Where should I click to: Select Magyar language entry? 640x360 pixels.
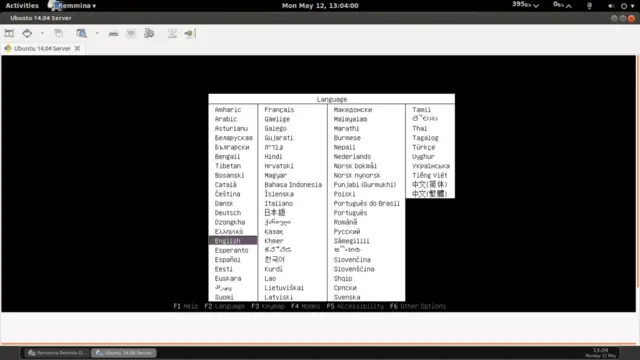tap(276, 176)
